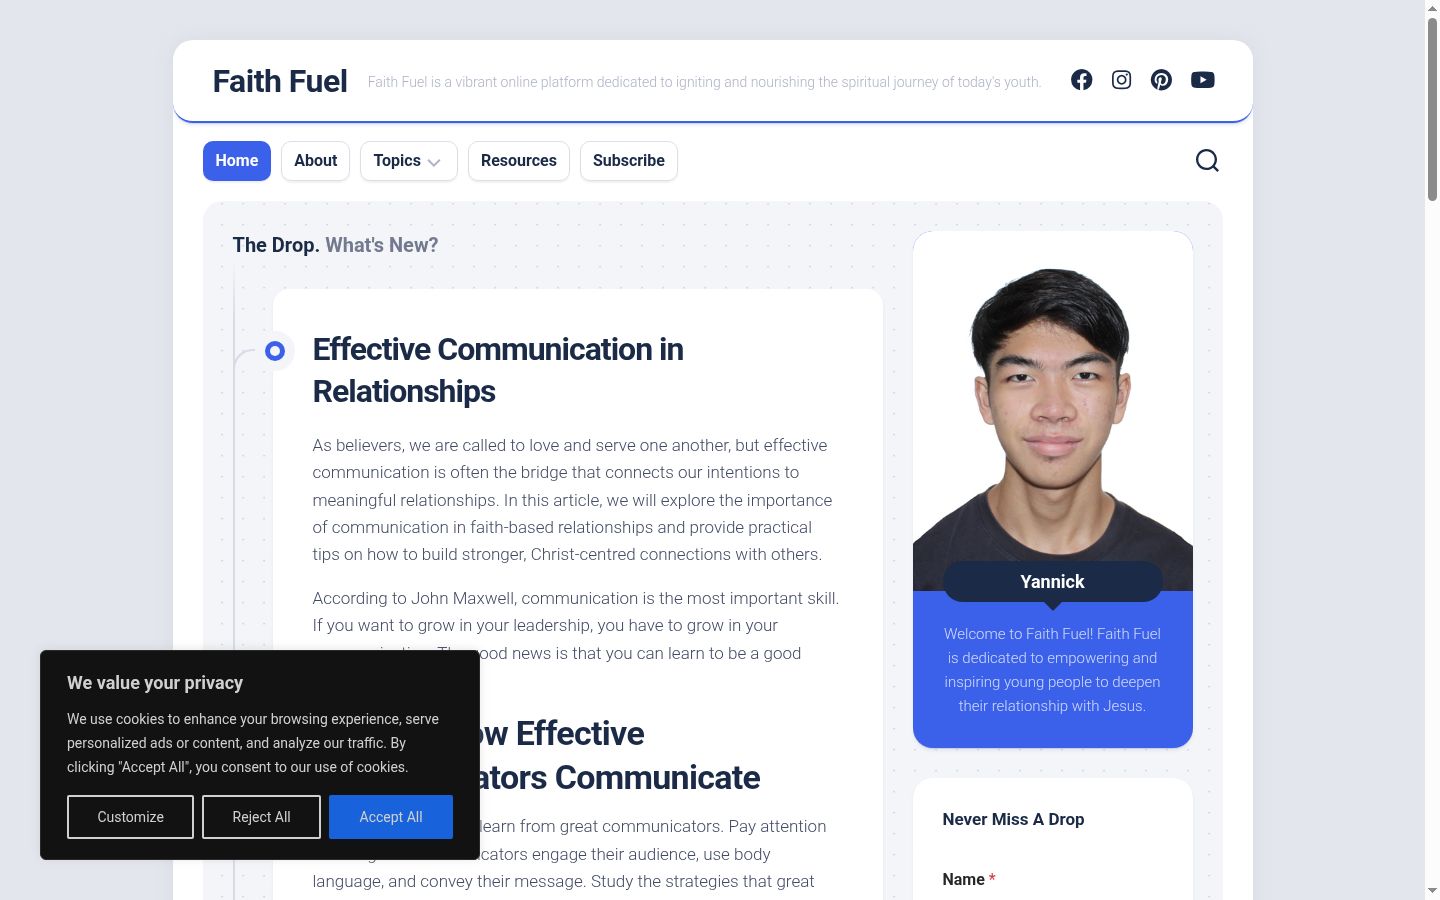This screenshot has height=900, width=1440.
Task: Open the Resources menu item
Action: point(519,161)
